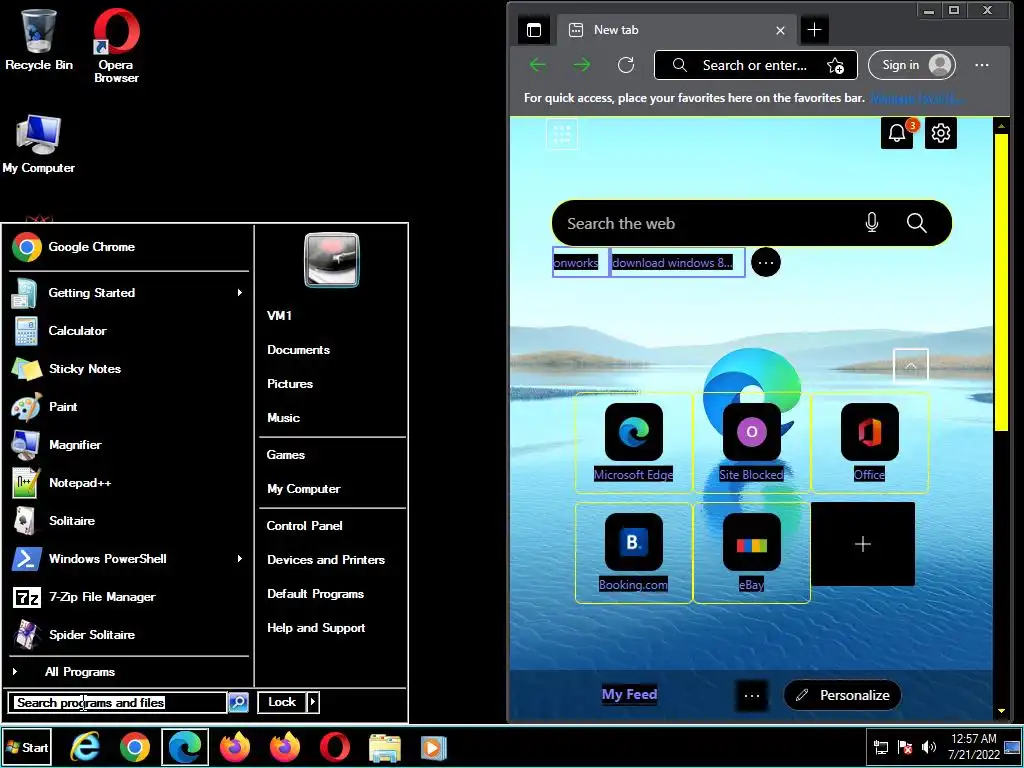Open 7-Zip File Manager
Viewport: 1024px width, 768px height.
pyautogui.click(x=129, y=597)
